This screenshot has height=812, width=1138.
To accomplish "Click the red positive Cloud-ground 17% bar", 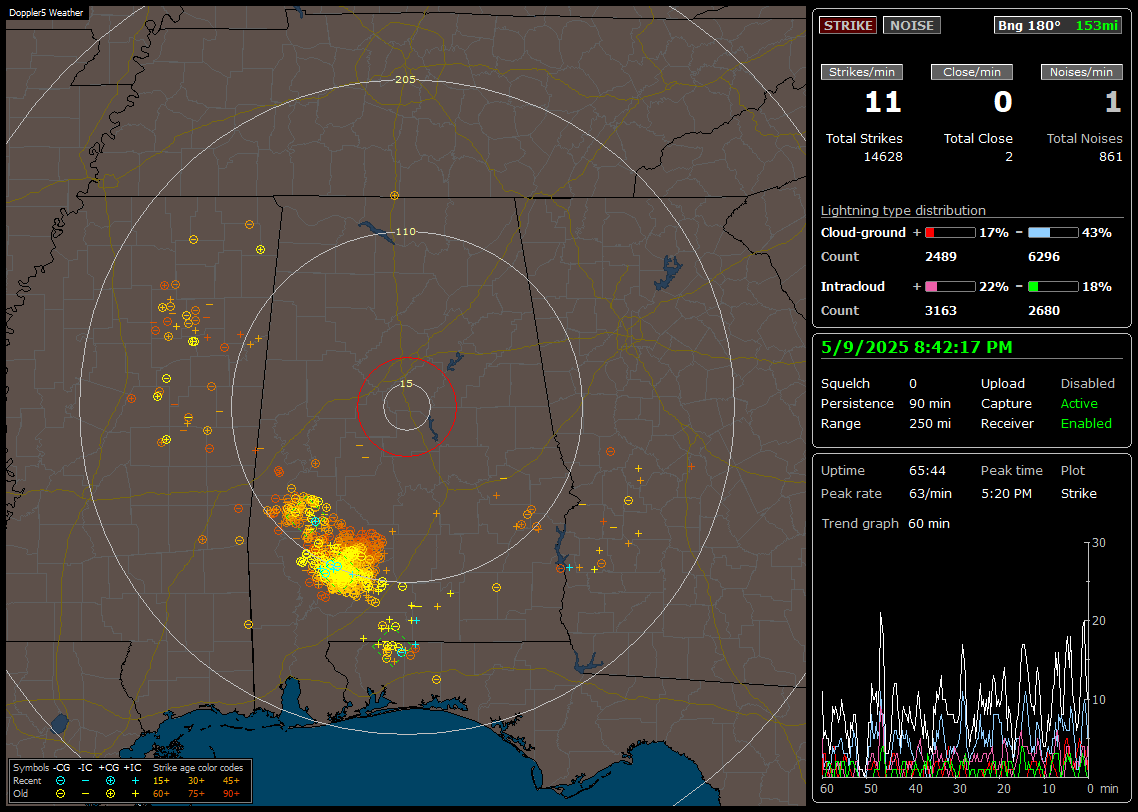I will coord(950,233).
